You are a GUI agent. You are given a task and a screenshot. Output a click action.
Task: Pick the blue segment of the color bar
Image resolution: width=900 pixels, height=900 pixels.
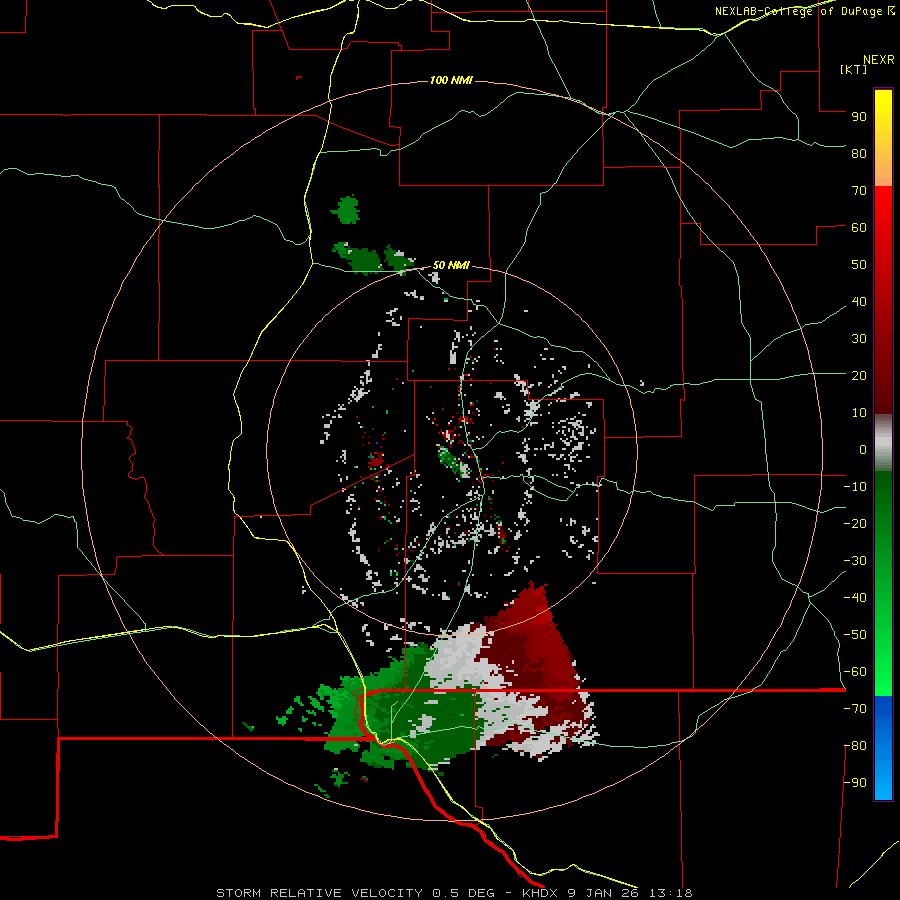click(883, 747)
